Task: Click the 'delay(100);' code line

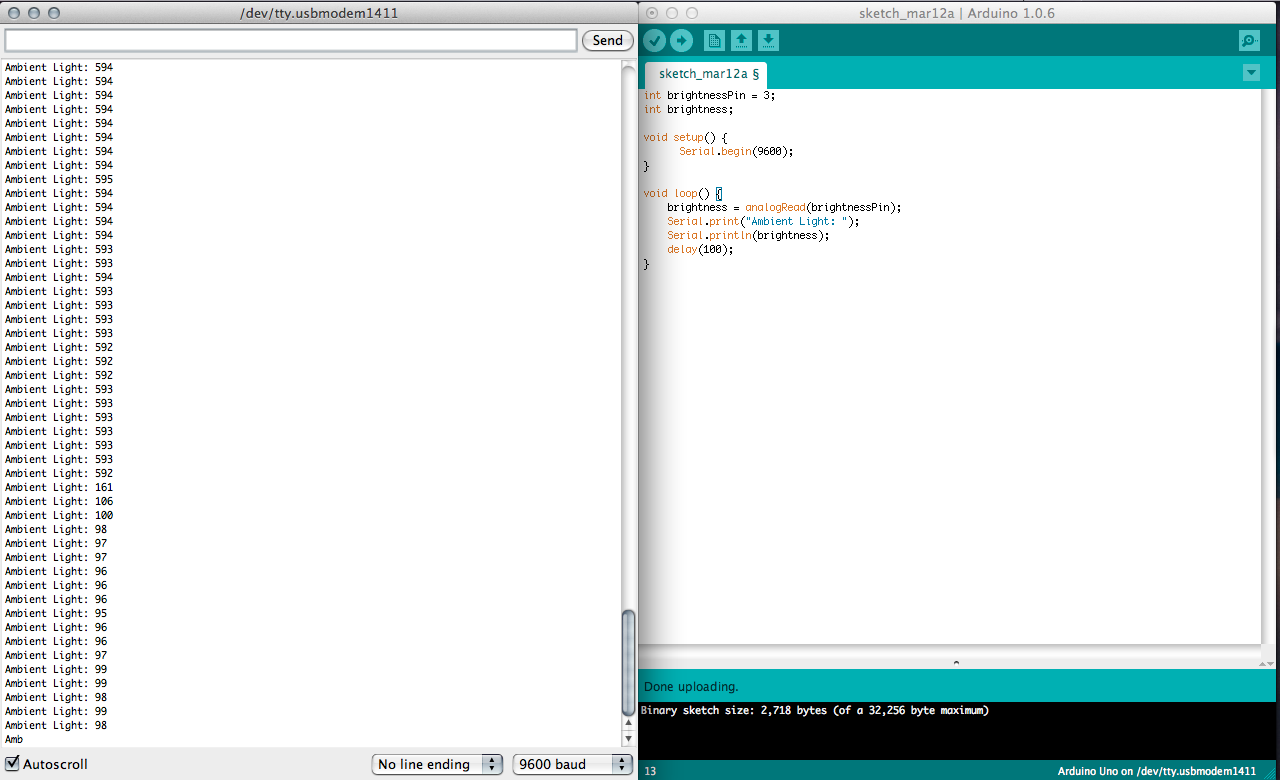Action: coord(700,249)
